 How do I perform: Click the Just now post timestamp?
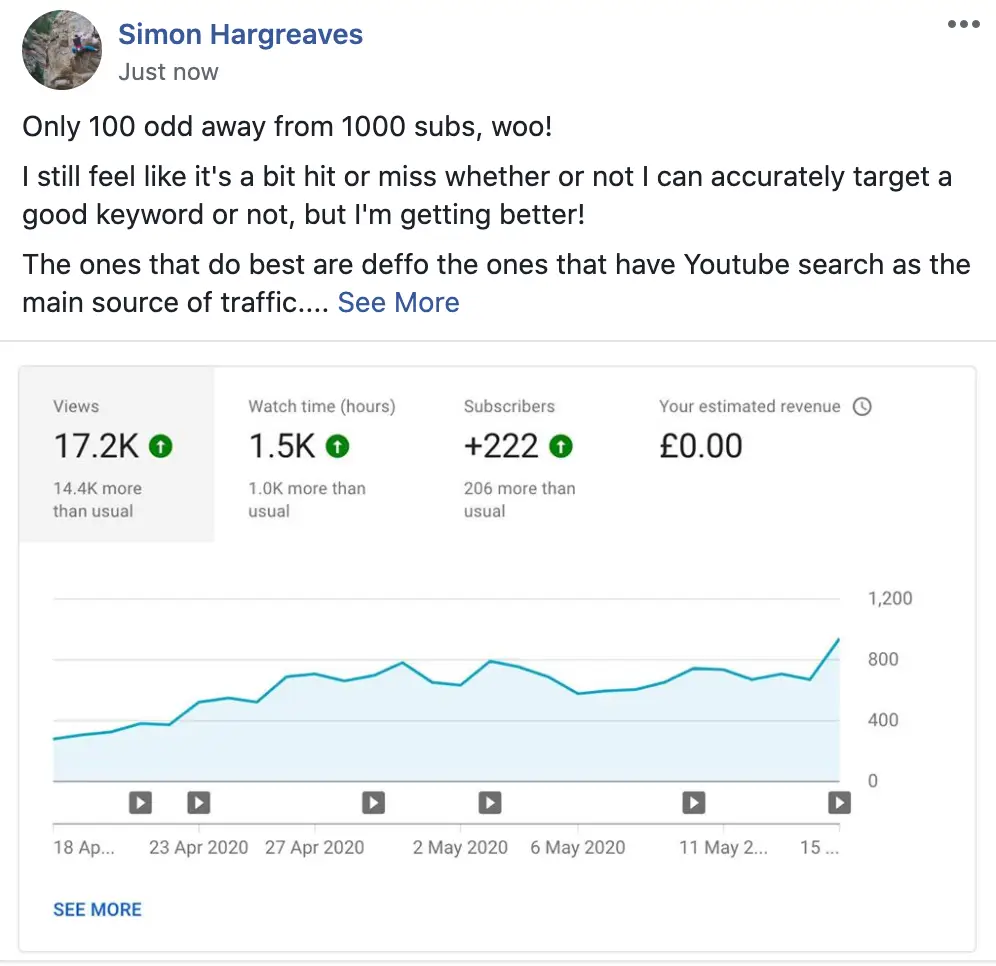tap(168, 72)
